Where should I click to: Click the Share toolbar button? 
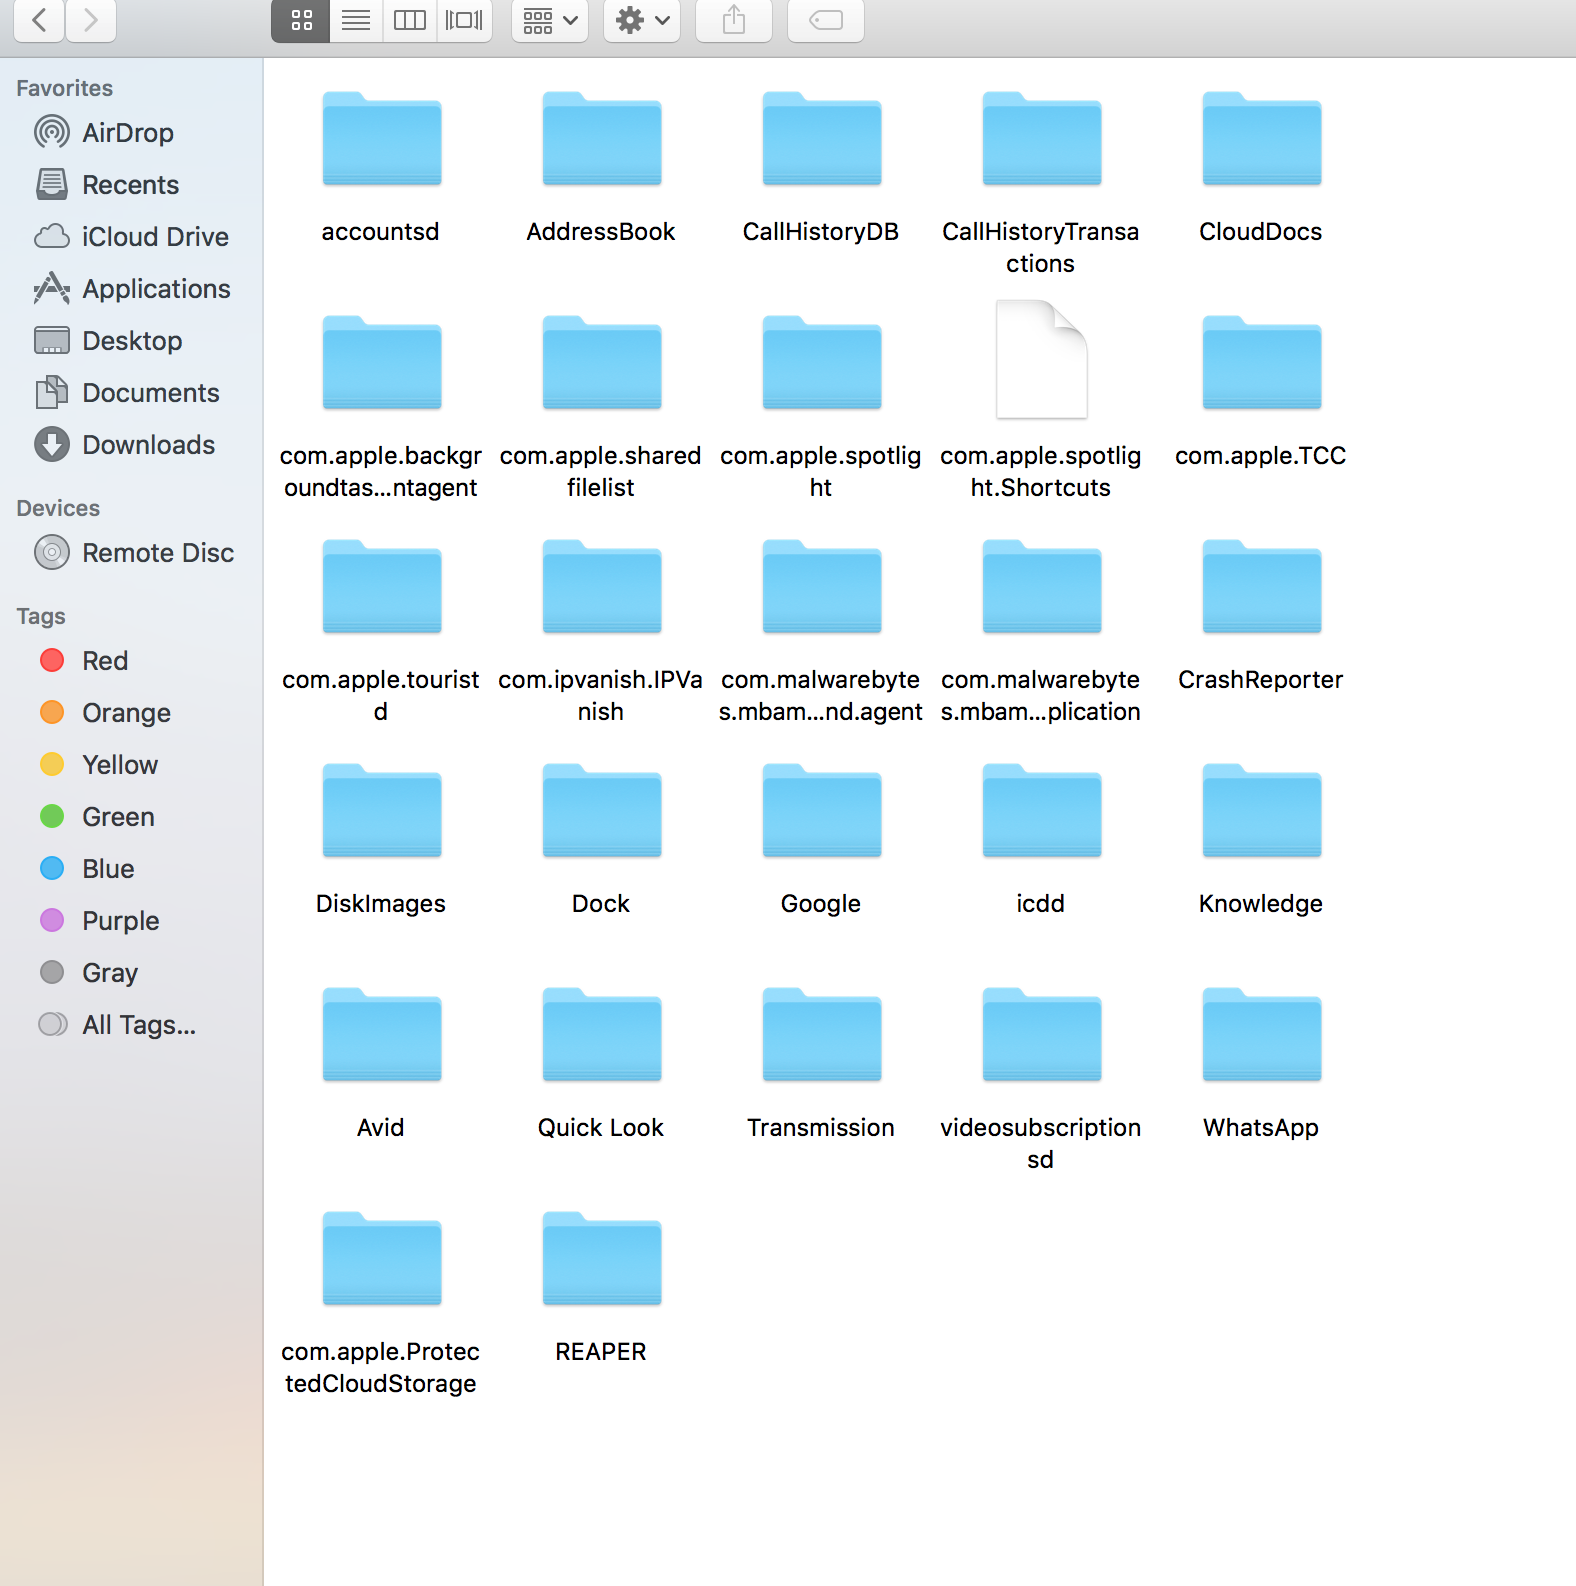[x=734, y=20]
